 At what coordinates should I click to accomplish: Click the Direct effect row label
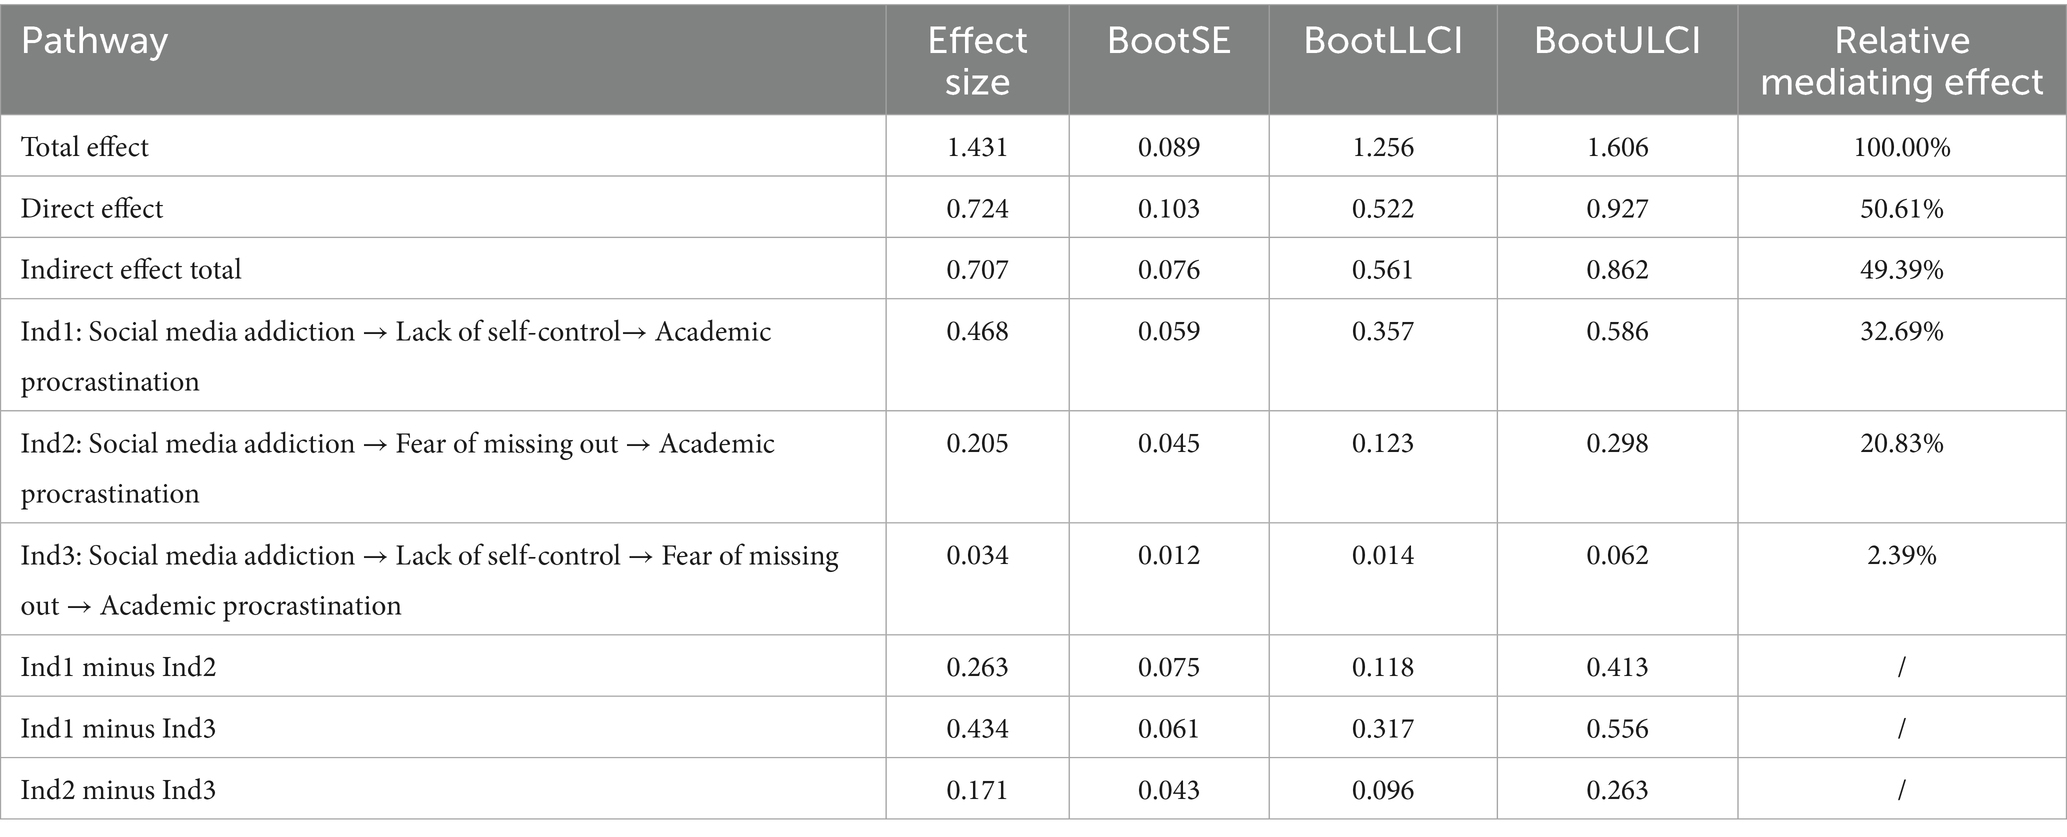click(92, 208)
